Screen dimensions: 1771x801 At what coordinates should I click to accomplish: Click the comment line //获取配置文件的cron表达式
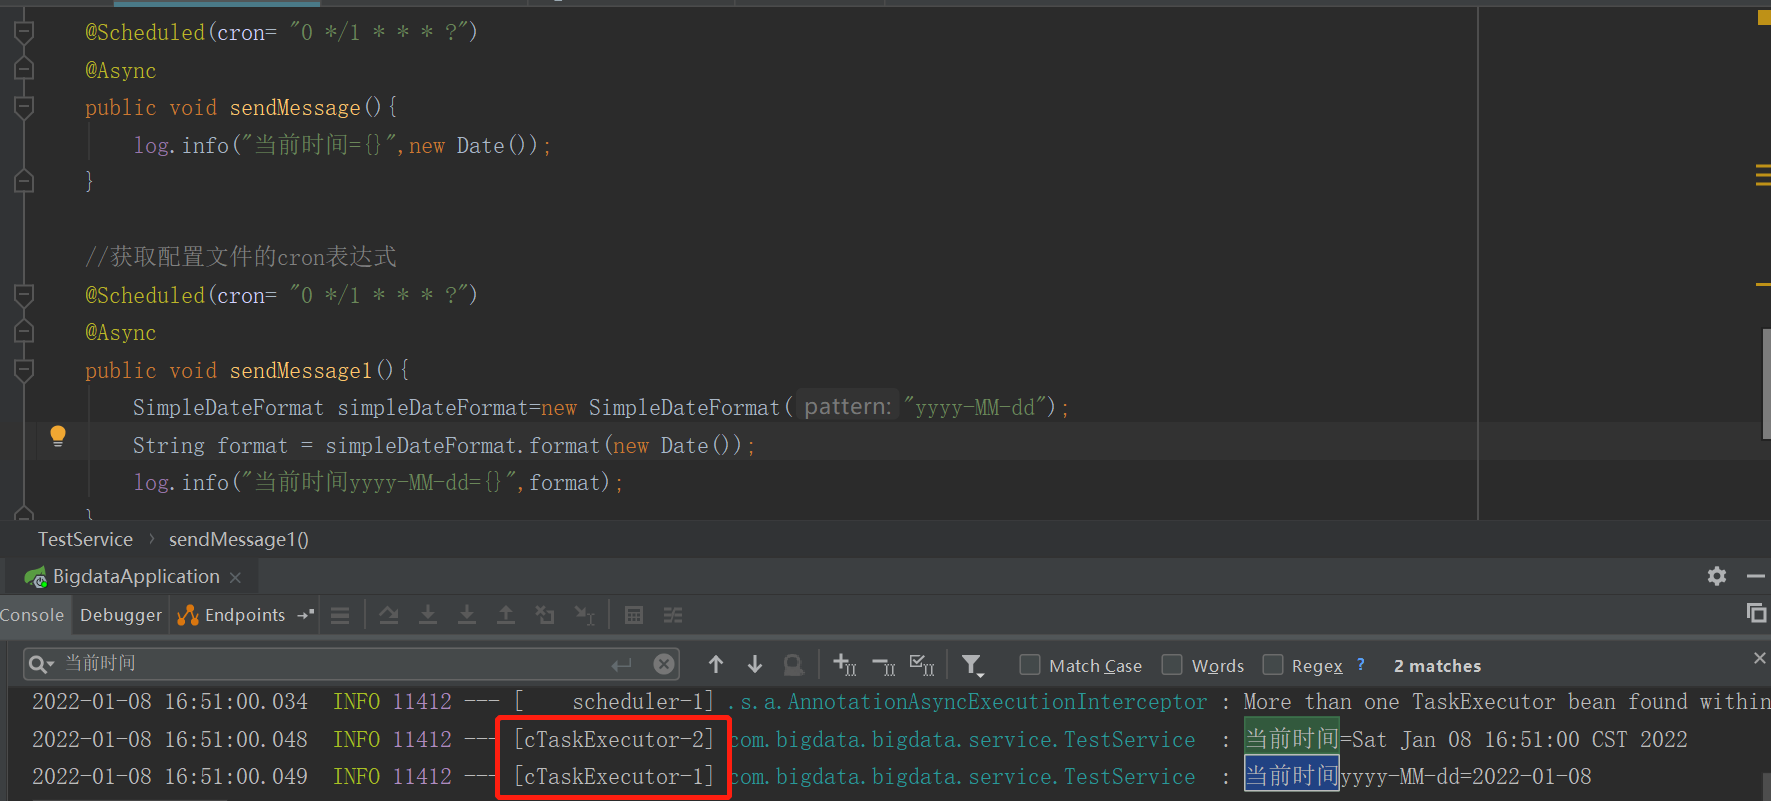241,257
